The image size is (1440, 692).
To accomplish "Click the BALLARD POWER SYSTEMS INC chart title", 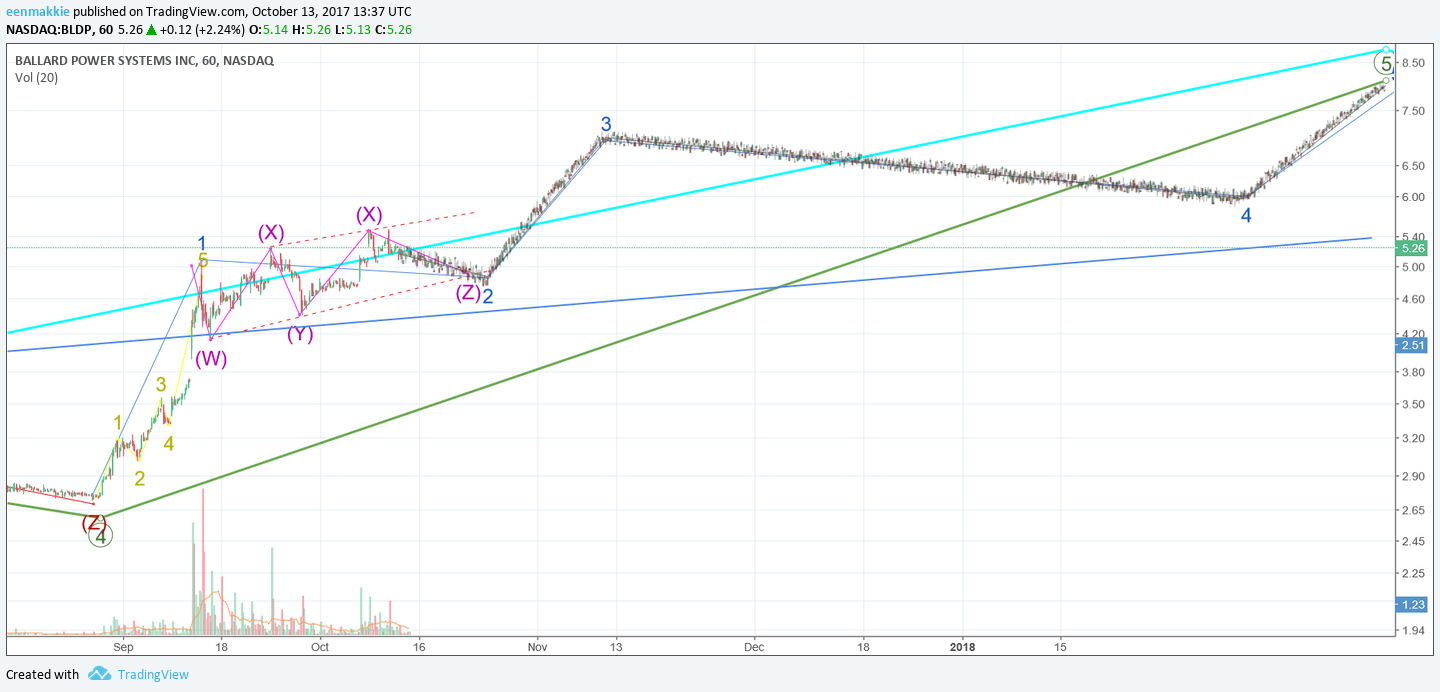I will click(144, 60).
